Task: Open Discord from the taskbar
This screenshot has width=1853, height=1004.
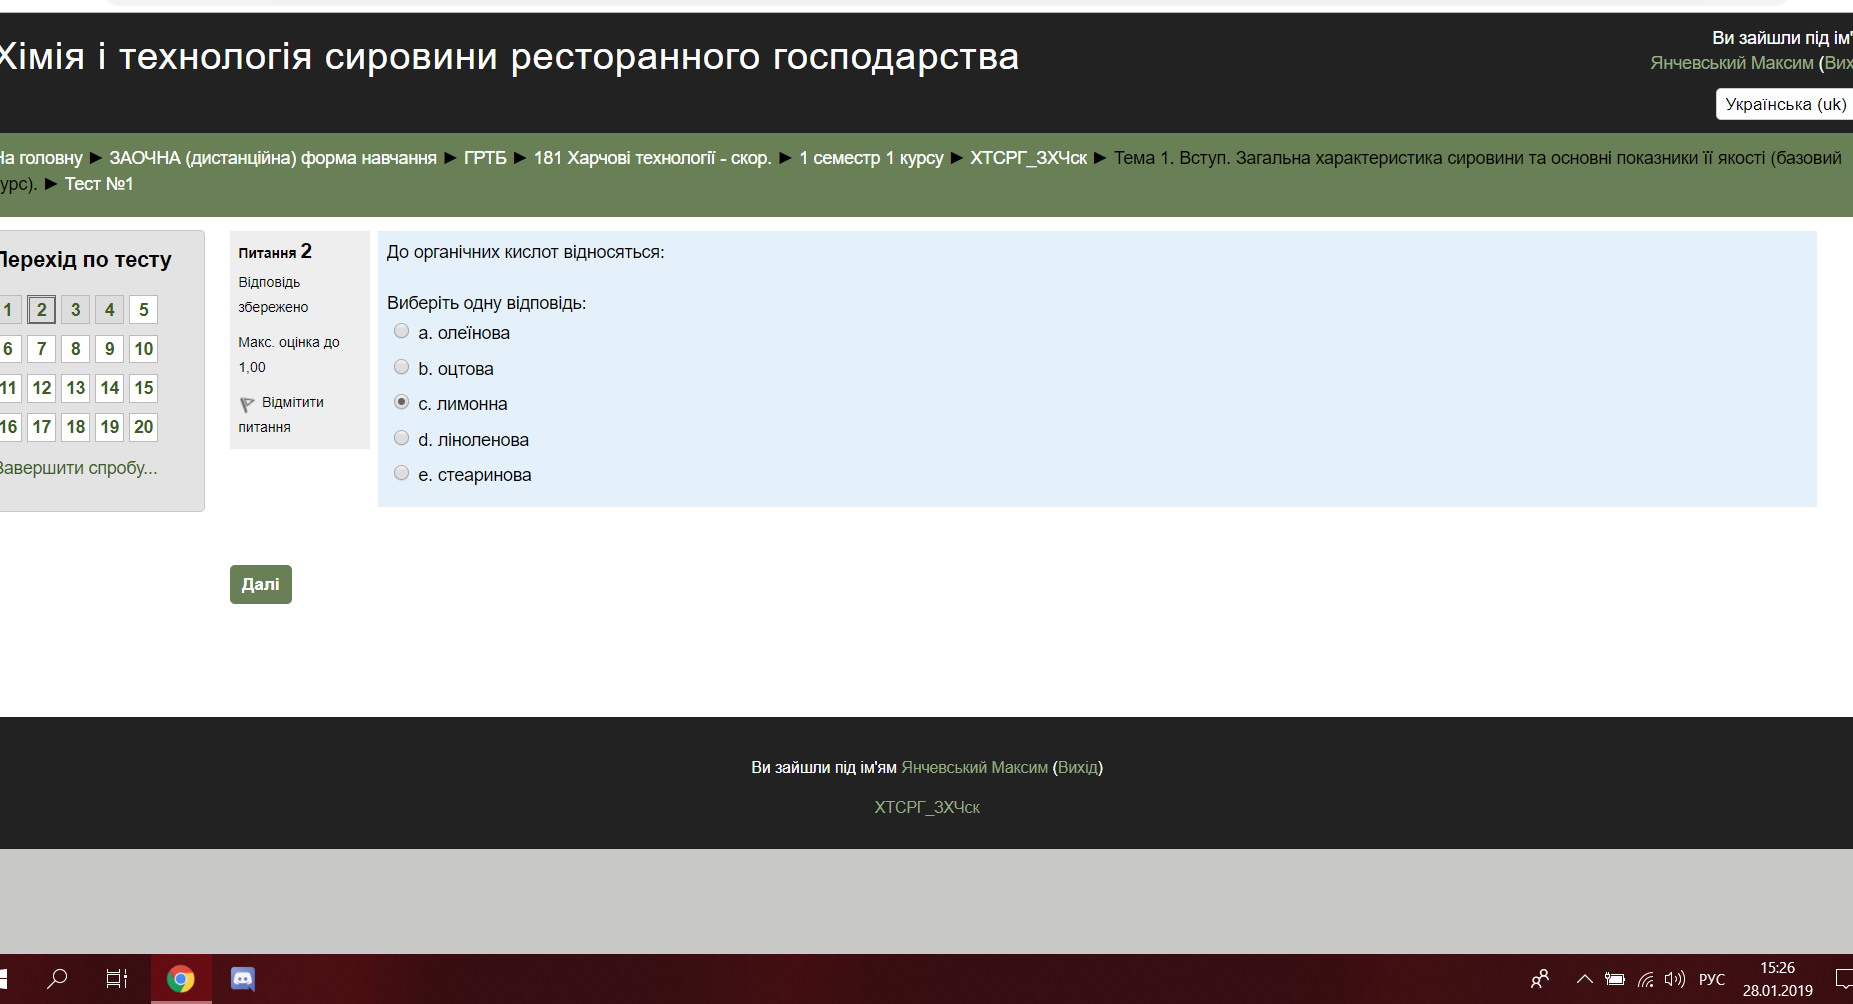Action: click(x=243, y=979)
